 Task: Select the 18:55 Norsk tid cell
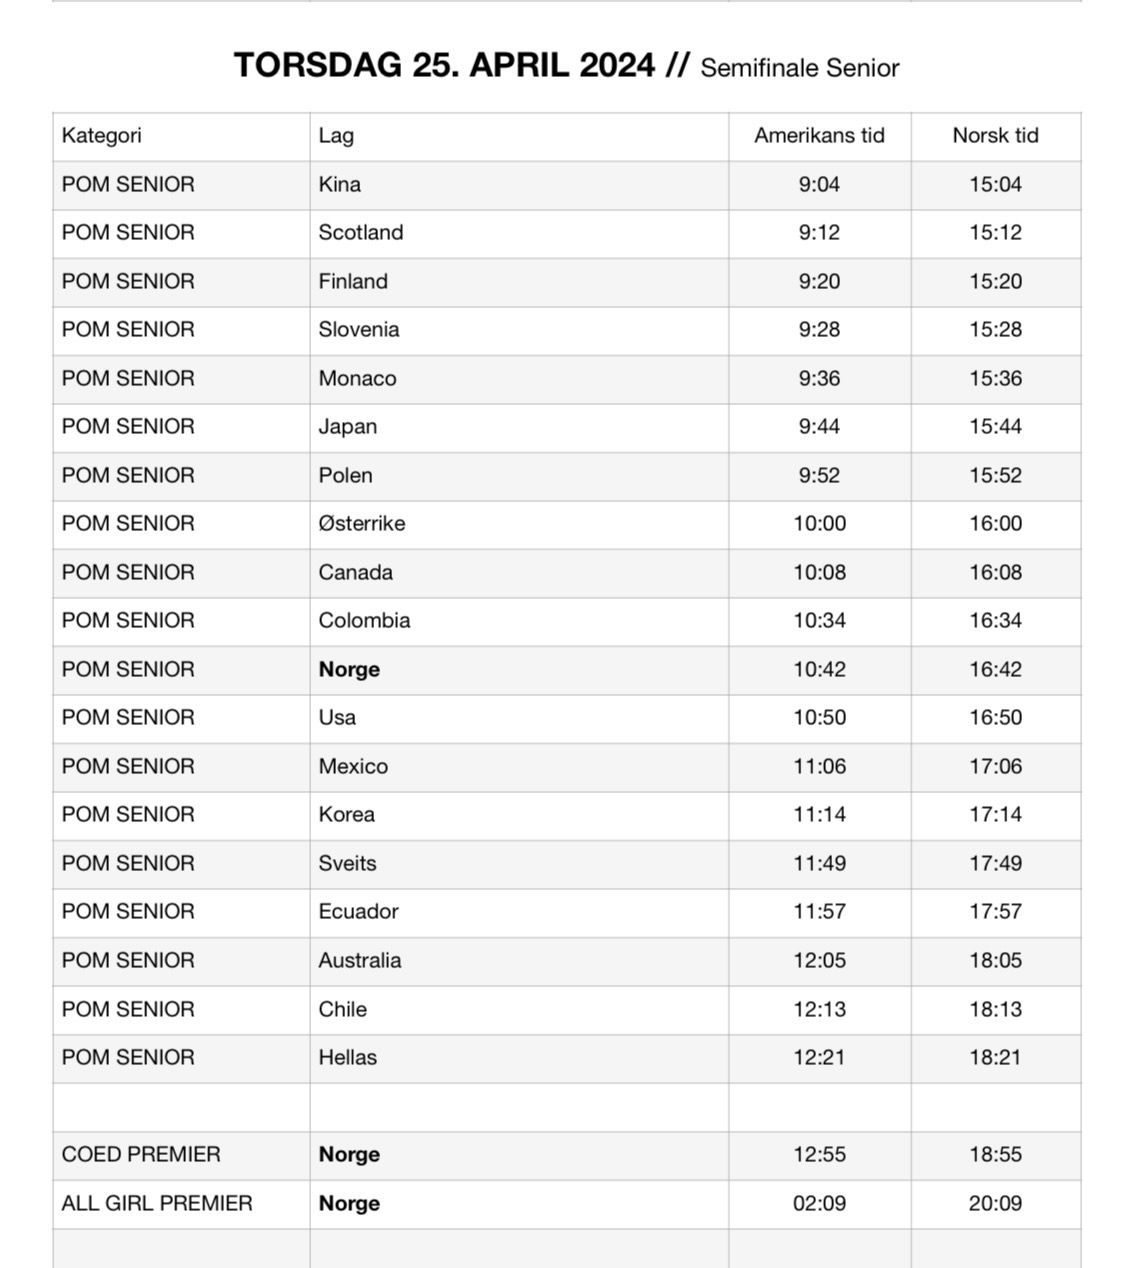click(995, 1155)
